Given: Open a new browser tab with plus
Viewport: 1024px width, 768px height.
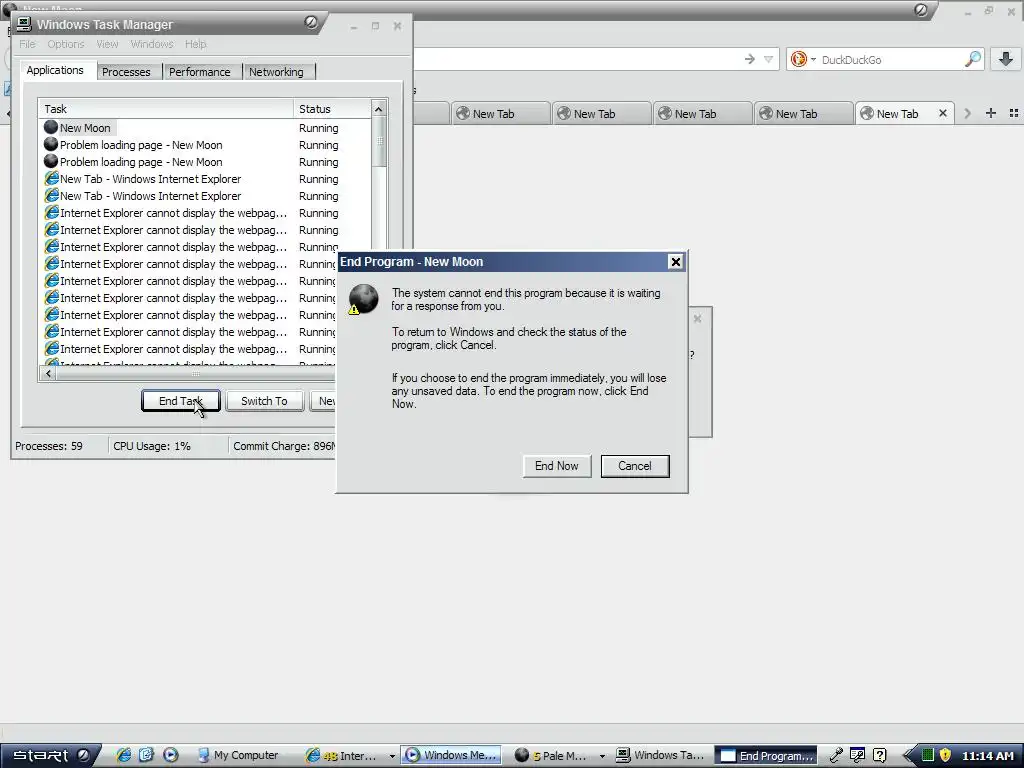Looking at the screenshot, I should pyautogui.click(x=991, y=113).
